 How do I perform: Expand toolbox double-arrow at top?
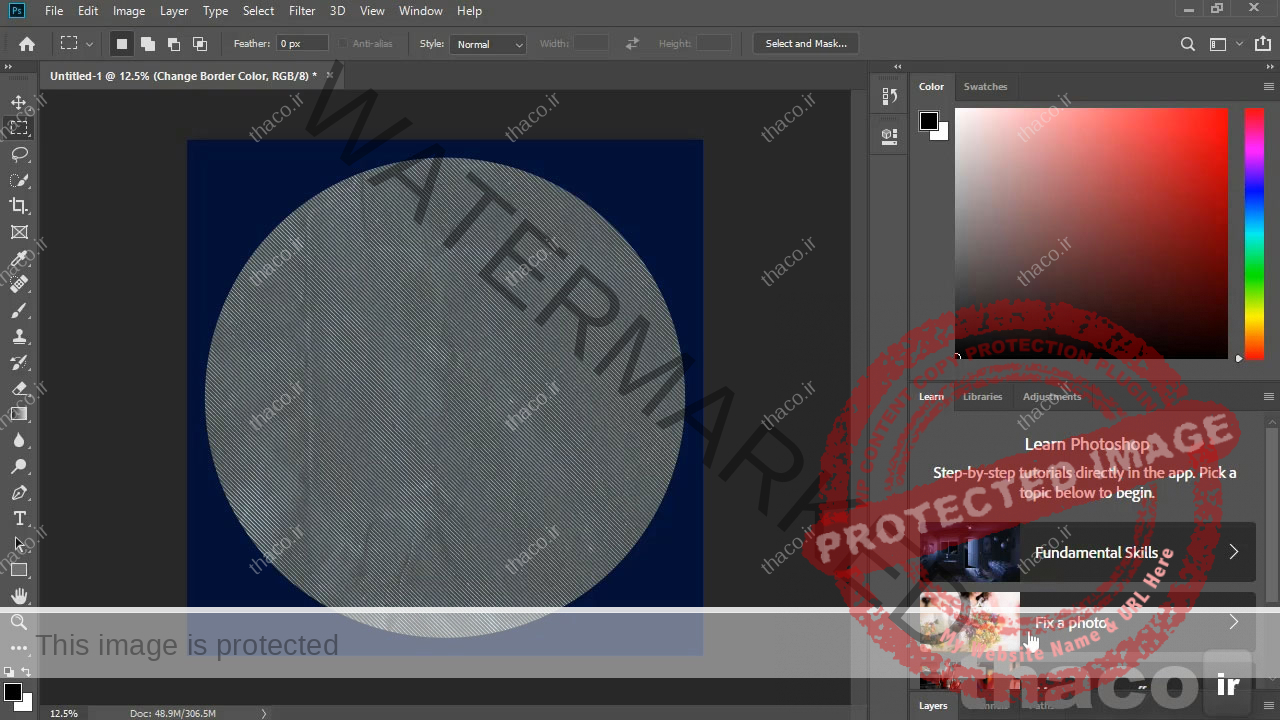tap(8, 67)
